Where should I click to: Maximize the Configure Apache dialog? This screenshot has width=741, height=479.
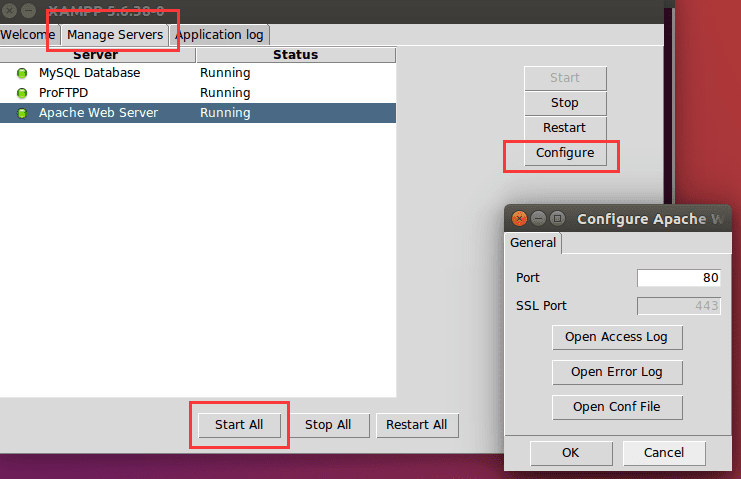[558, 218]
